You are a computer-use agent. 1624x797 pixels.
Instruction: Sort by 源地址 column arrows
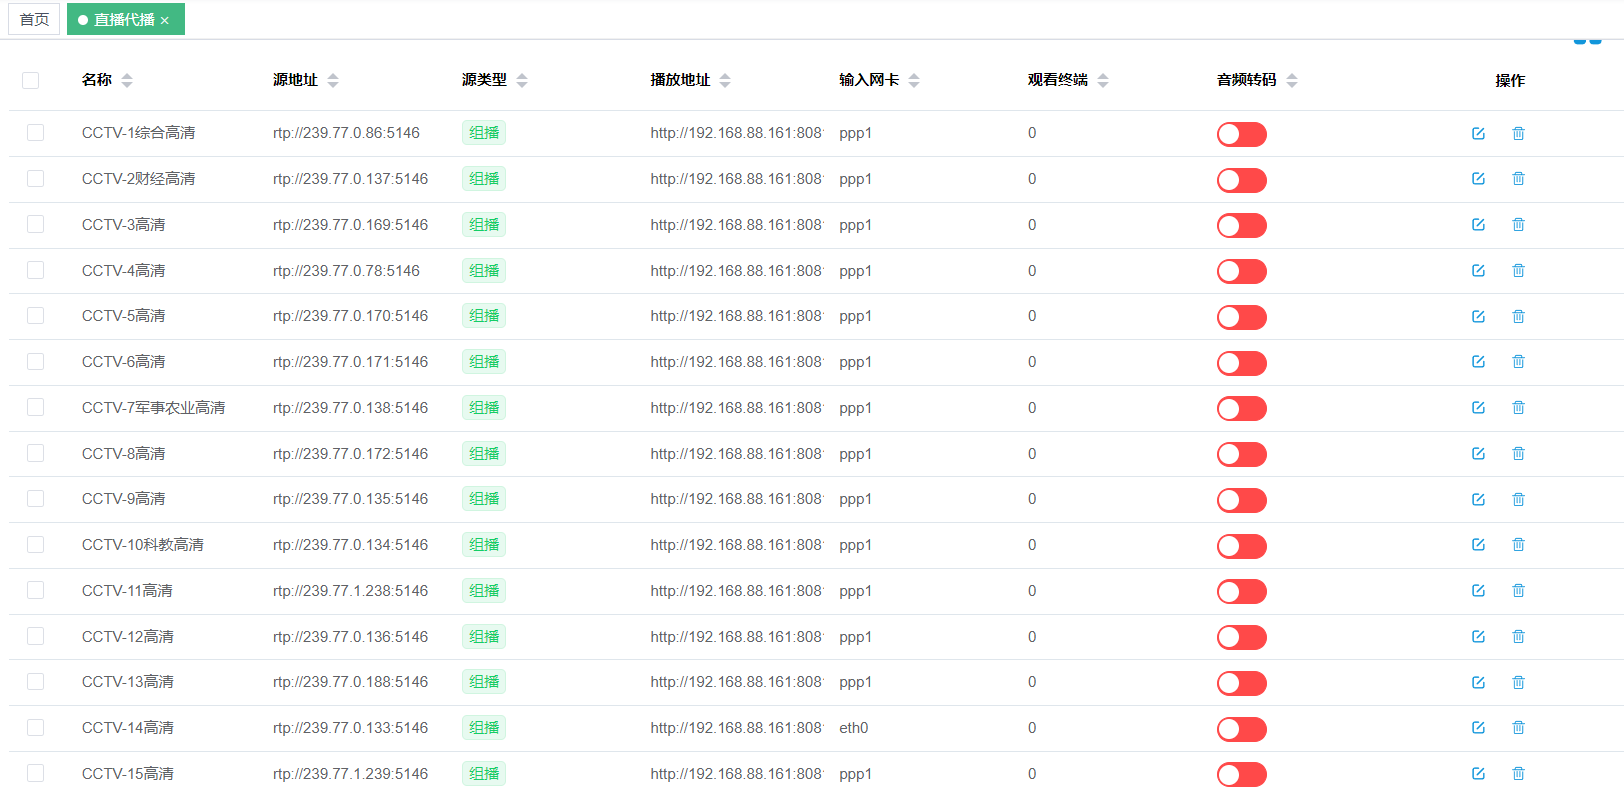(x=333, y=80)
